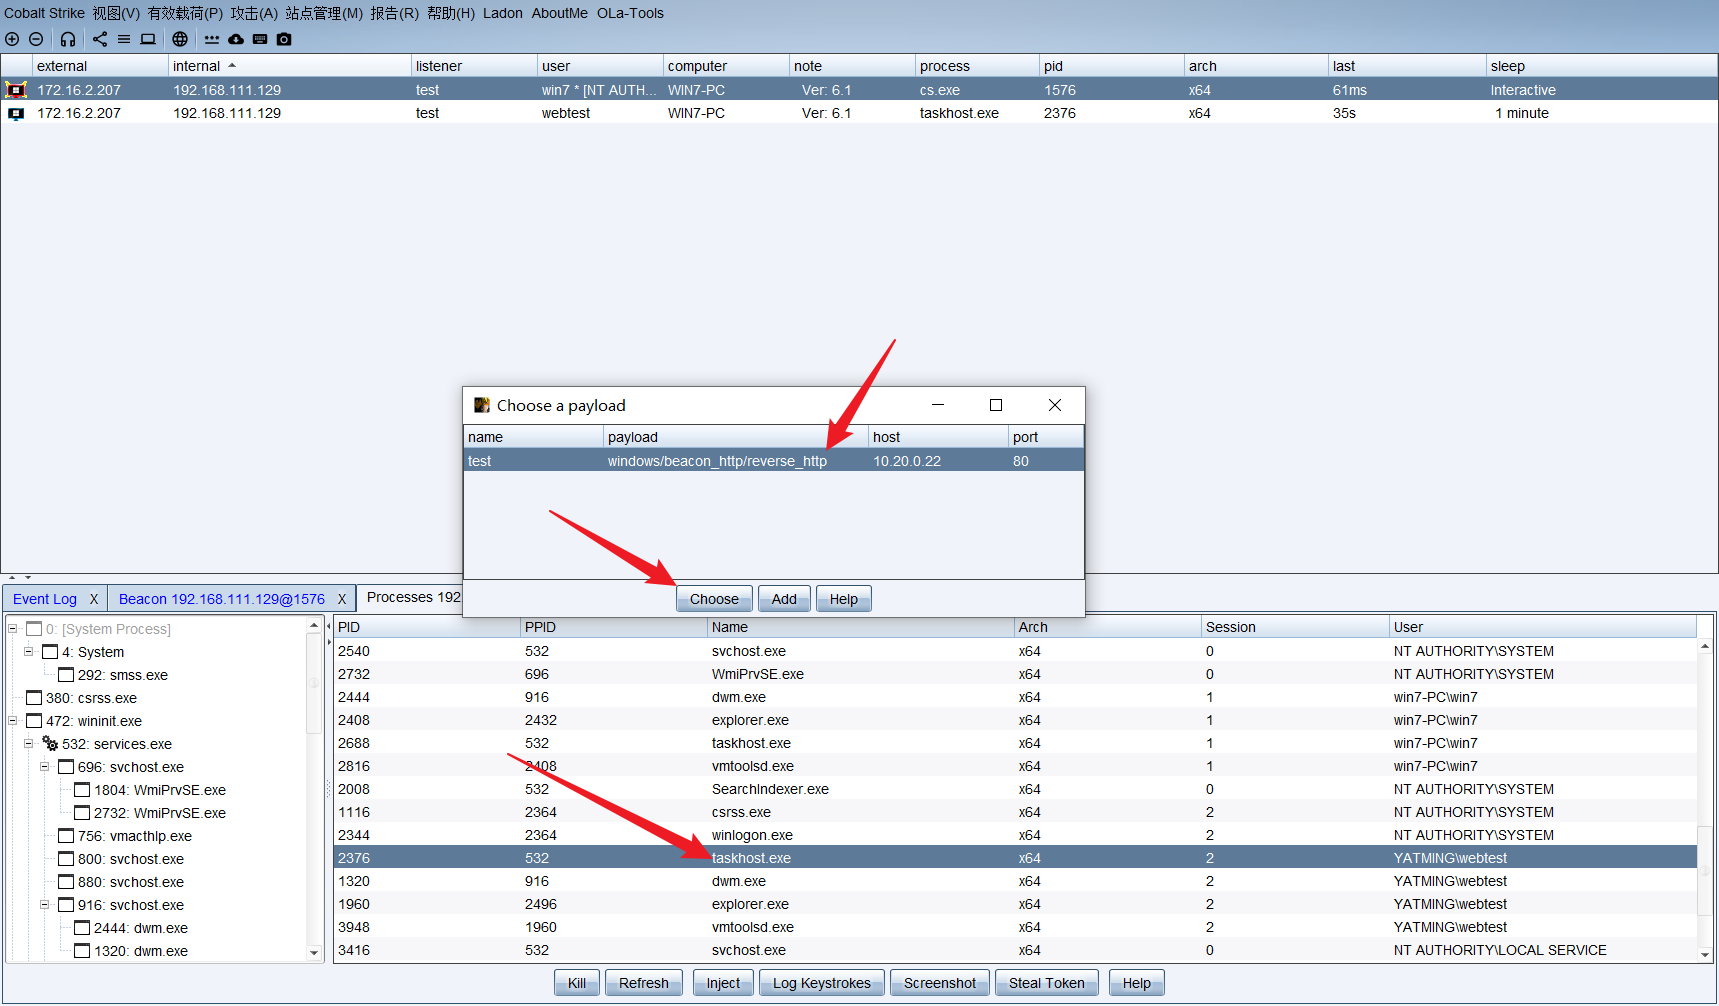
Task: Open screenshots via the camera icon
Action: pyautogui.click(x=284, y=39)
